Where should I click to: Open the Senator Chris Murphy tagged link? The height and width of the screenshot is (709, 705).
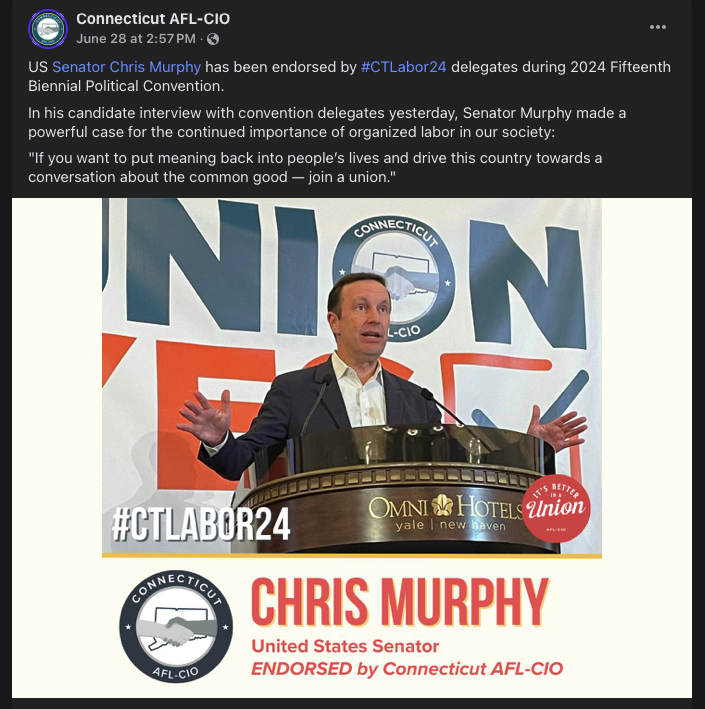[x=127, y=67]
